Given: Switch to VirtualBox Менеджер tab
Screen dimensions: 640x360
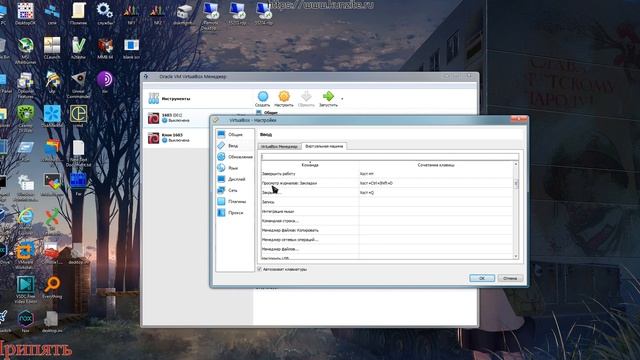Looking at the screenshot, I should (x=279, y=146).
